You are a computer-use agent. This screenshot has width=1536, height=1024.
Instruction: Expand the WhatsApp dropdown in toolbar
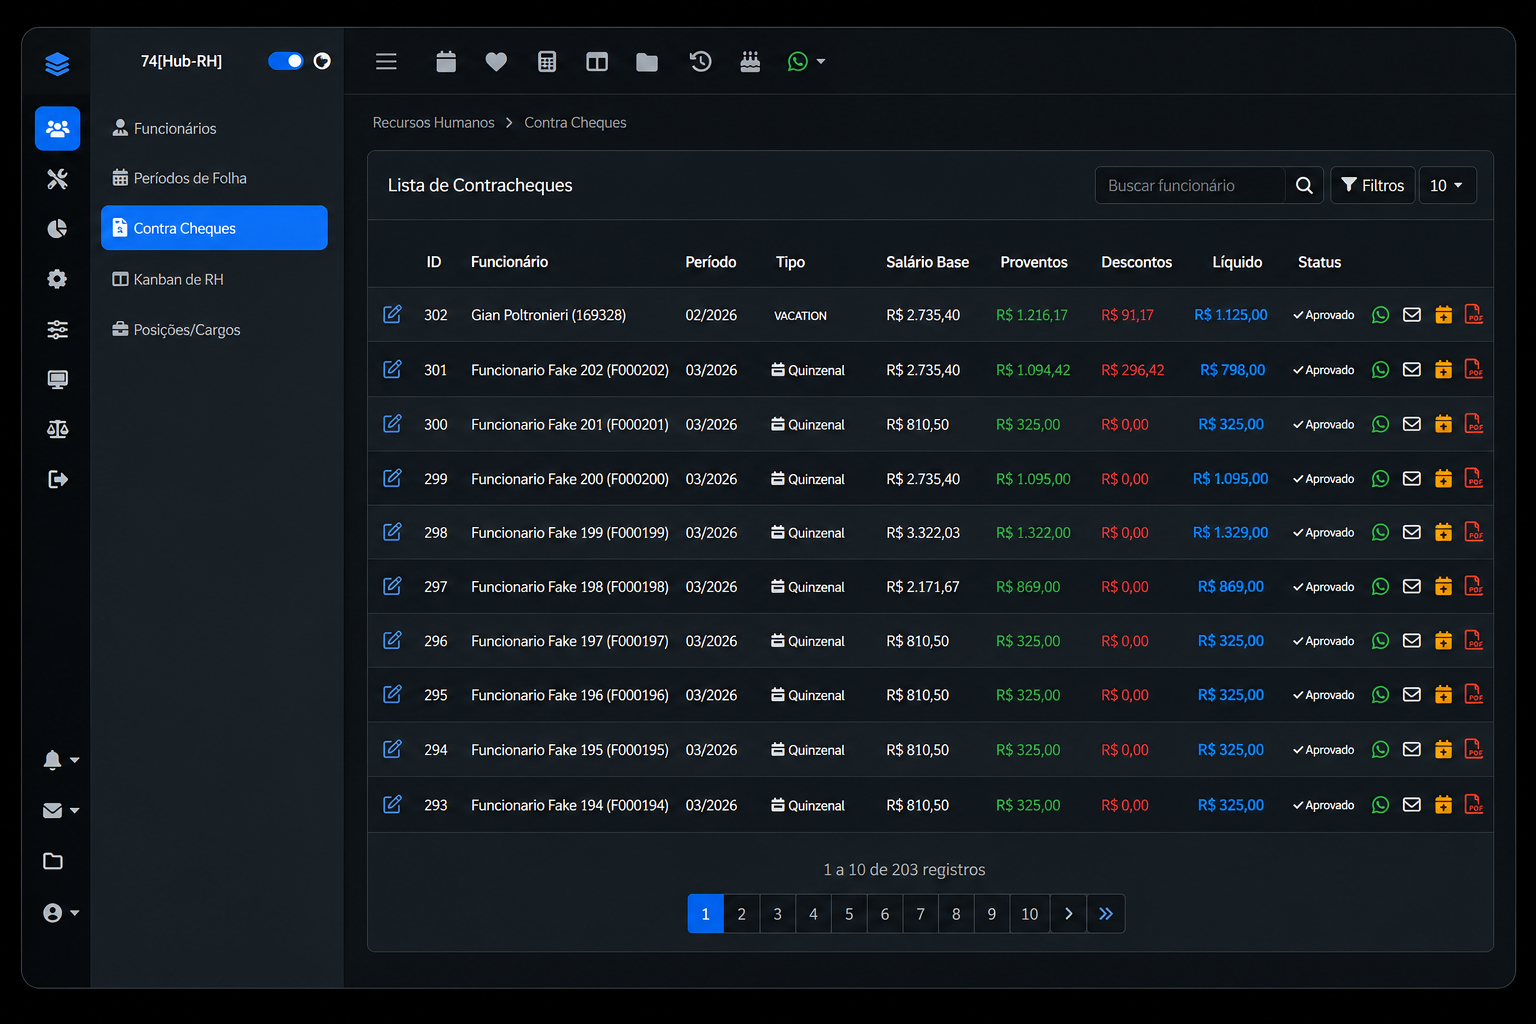pyautogui.click(x=806, y=62)
